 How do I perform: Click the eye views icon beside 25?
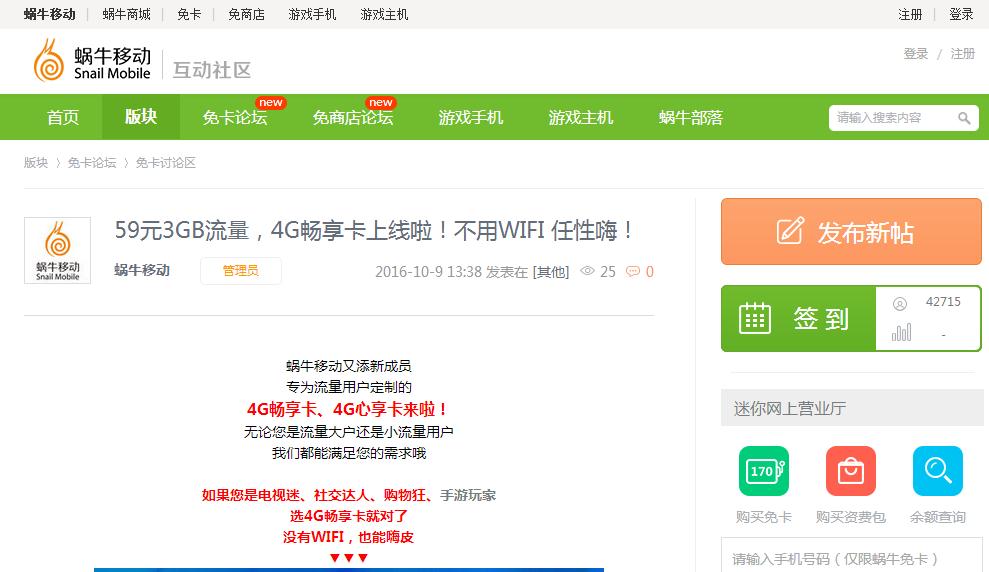point(587,271)
